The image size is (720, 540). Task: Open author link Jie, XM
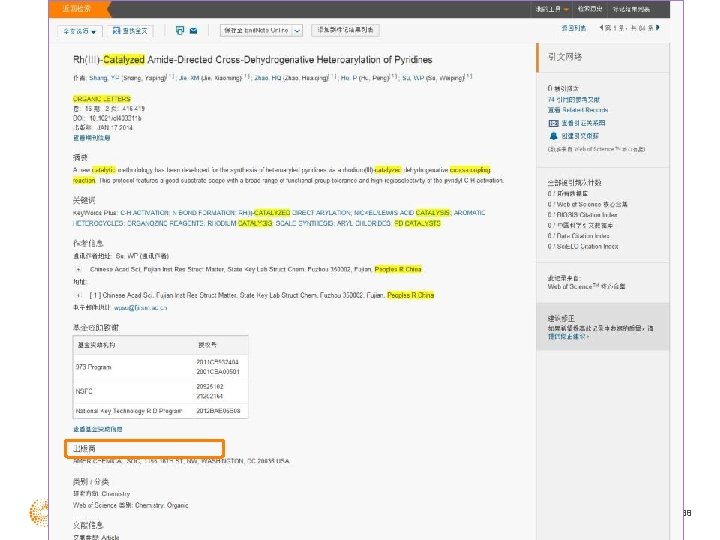pyautogui.click(x=189, y=78)
